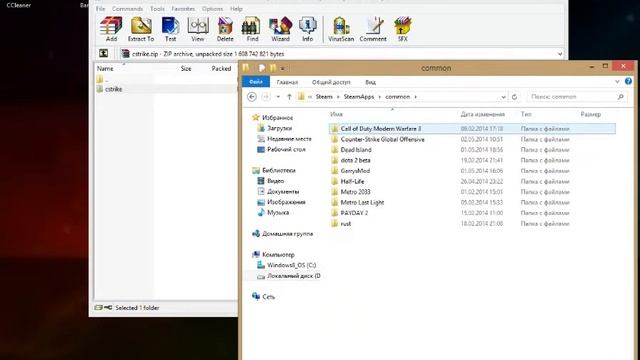Open the Find binoculars tool in WinRAR
The image size is (640, 360).
(252, 29)
